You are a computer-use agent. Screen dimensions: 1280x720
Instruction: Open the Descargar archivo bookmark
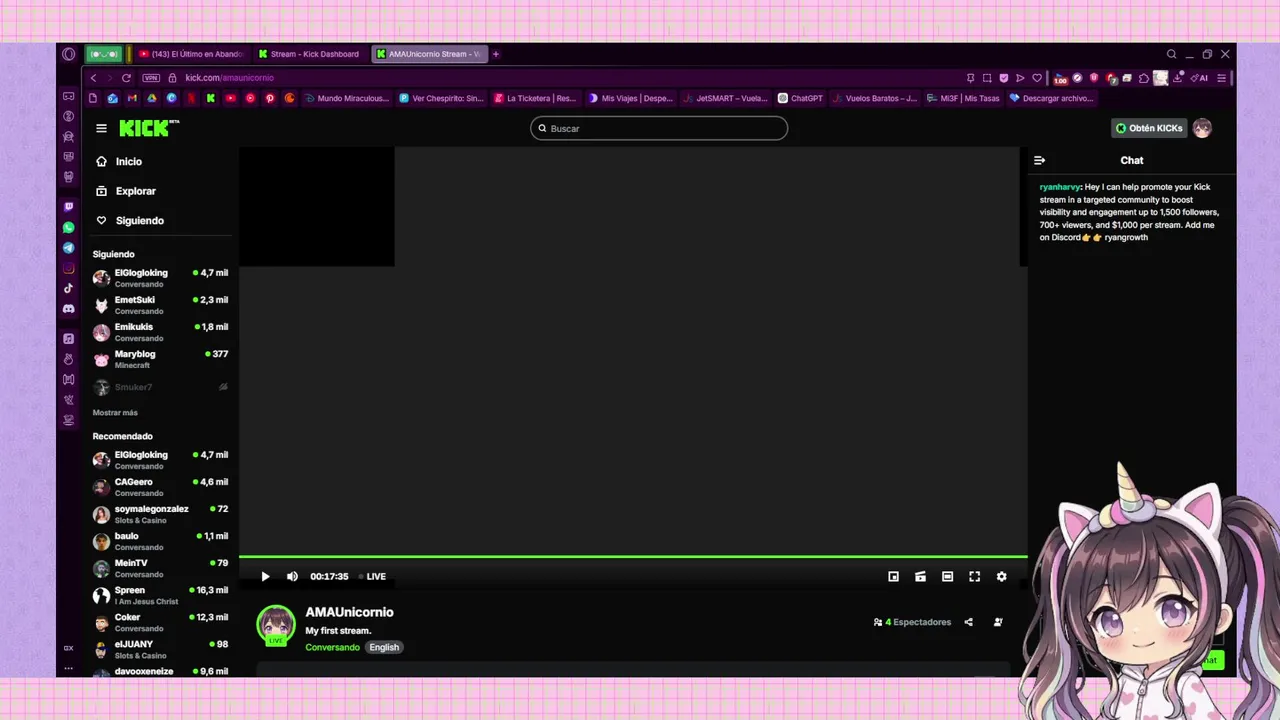[1051, 98]
